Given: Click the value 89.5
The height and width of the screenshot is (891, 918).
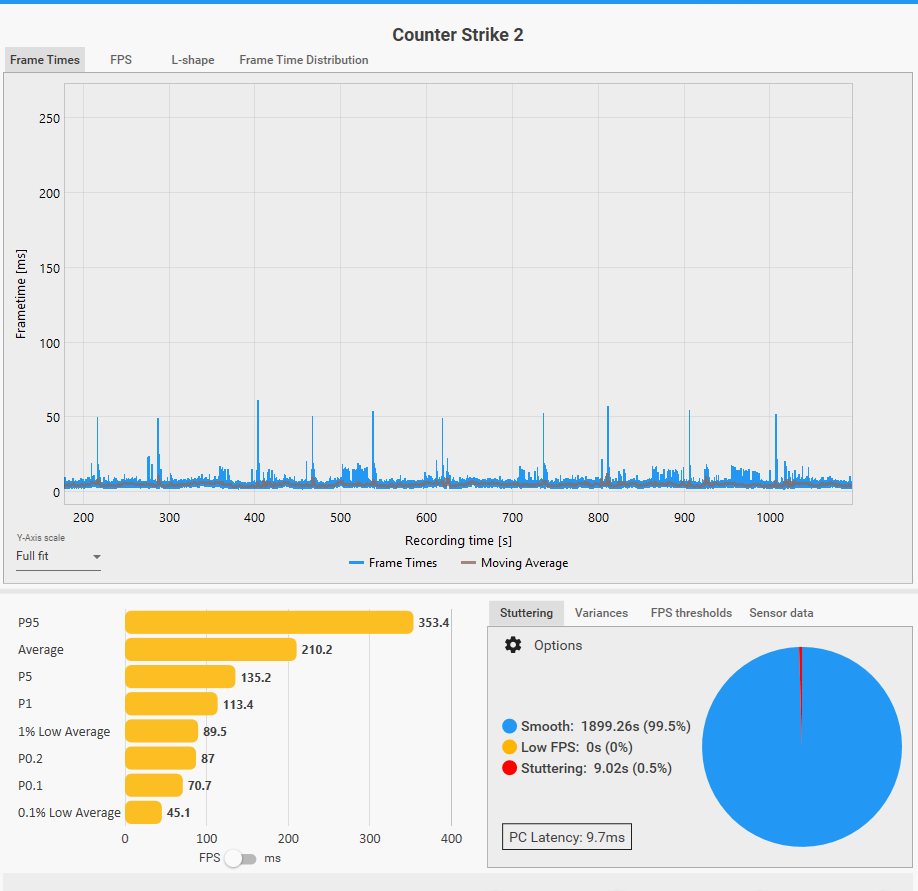Looking at the screenshot, I should click(215, 732).
